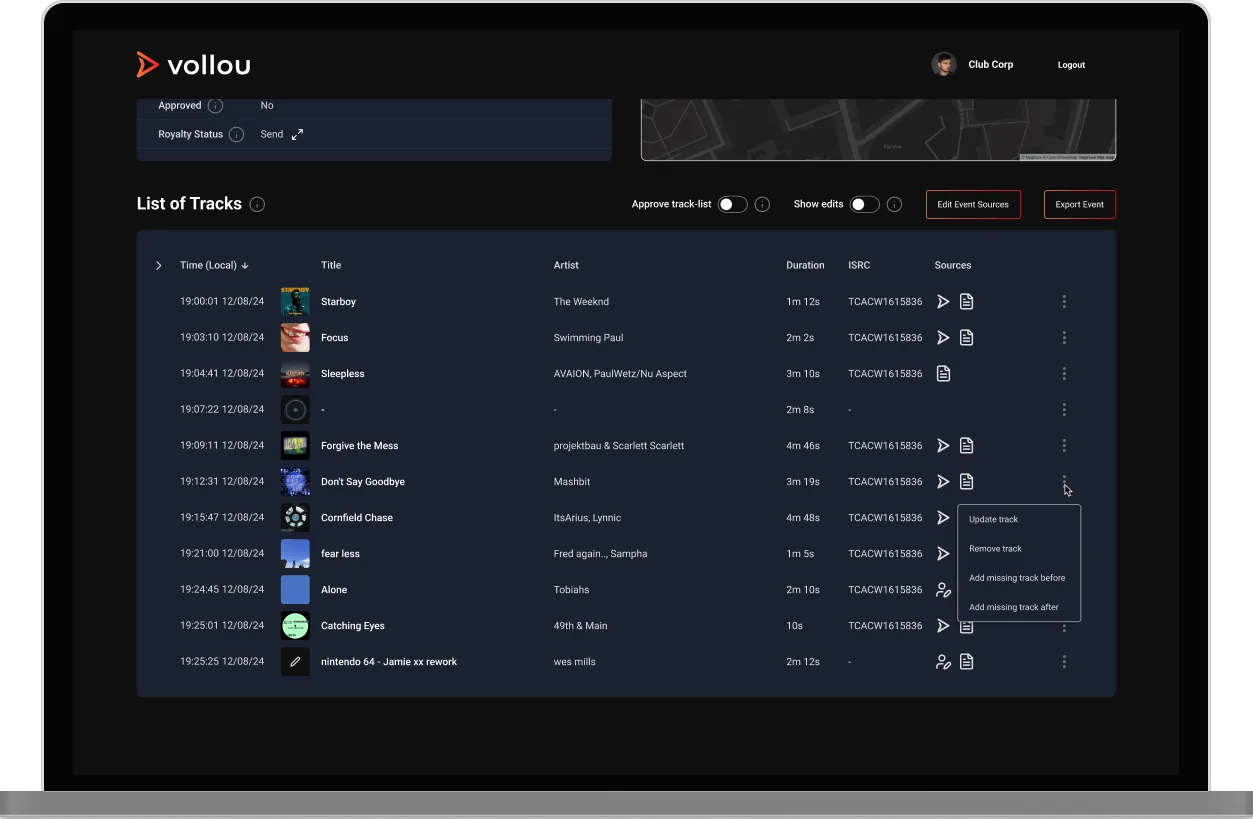This screenshot has height=819, width=1253.
Task: Open the document source icon for Focus
Action: coord(966,337)
